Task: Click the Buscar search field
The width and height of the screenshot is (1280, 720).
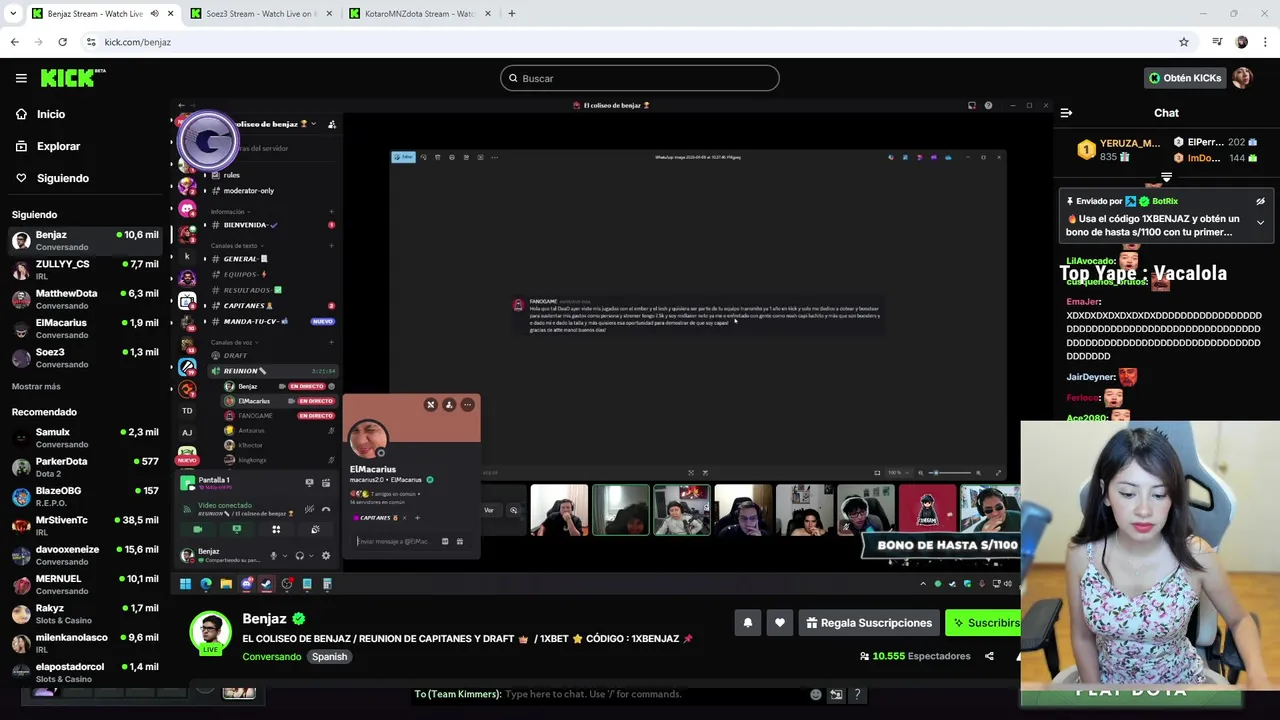Action: click(x=640, y=78)
